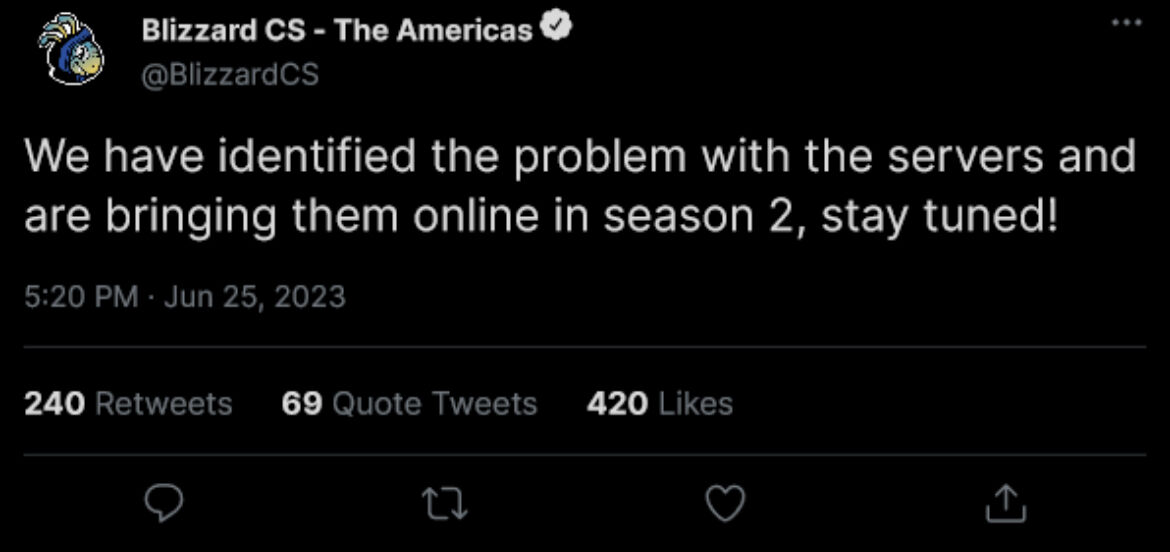Like the tweet with the heart icon
1170x552 pixels.
[x=725, y=506]
